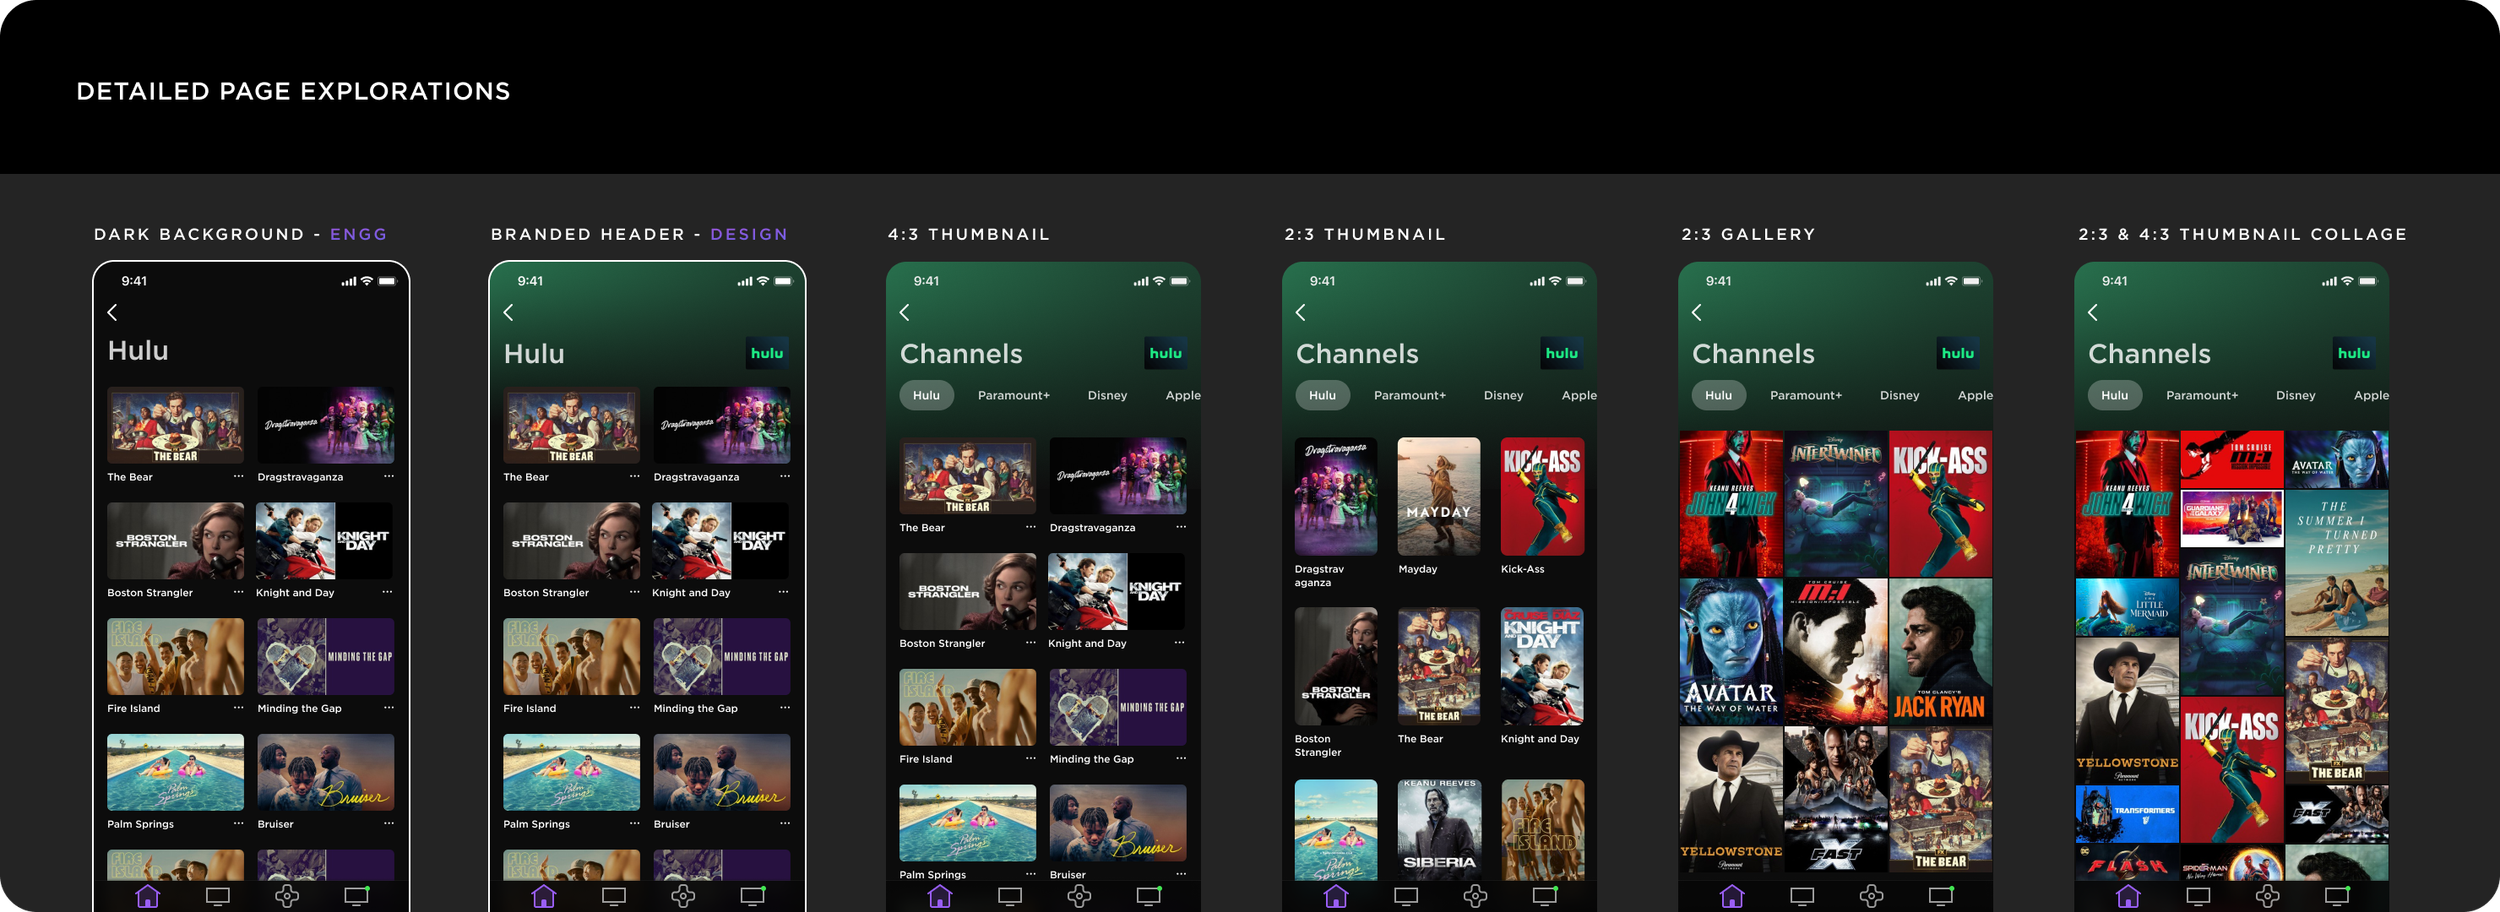Tap back chevron in Thumbnail Collage mockup

pyautogui.click(x=2092, y=313)
